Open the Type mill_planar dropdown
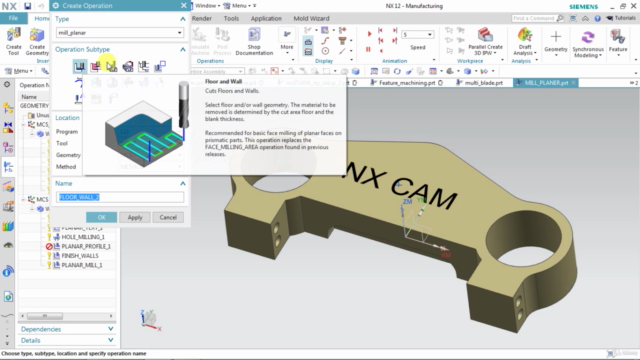This screenshot has width=640, height=360. [x=120, y=33]
